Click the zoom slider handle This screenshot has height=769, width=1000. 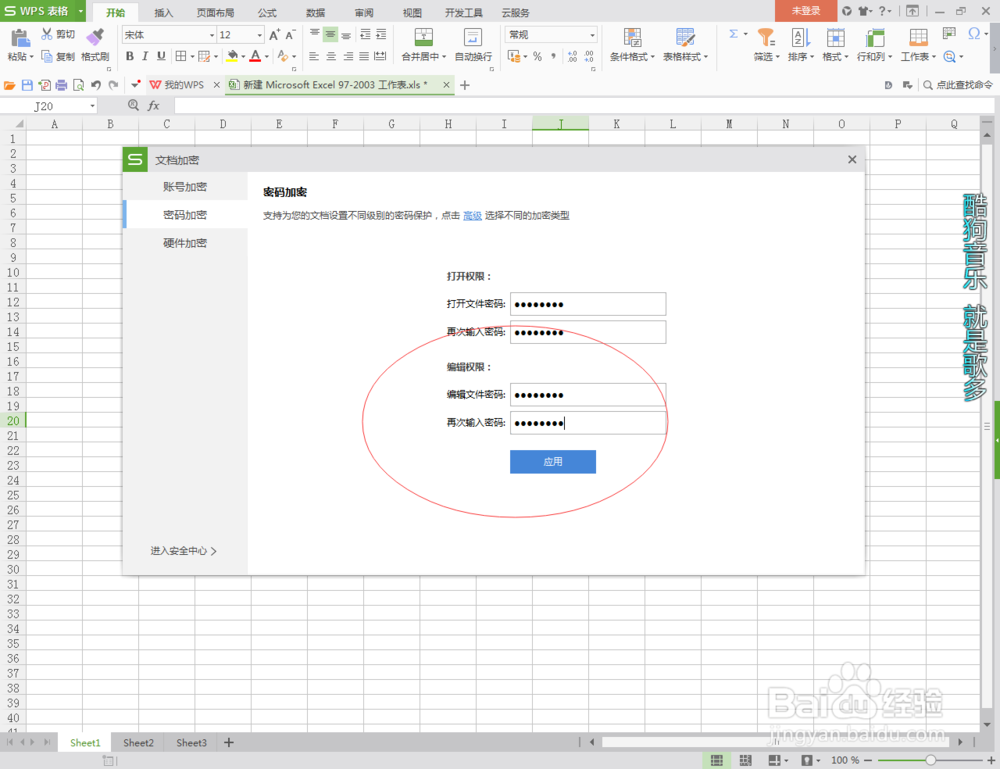(930, 760)
